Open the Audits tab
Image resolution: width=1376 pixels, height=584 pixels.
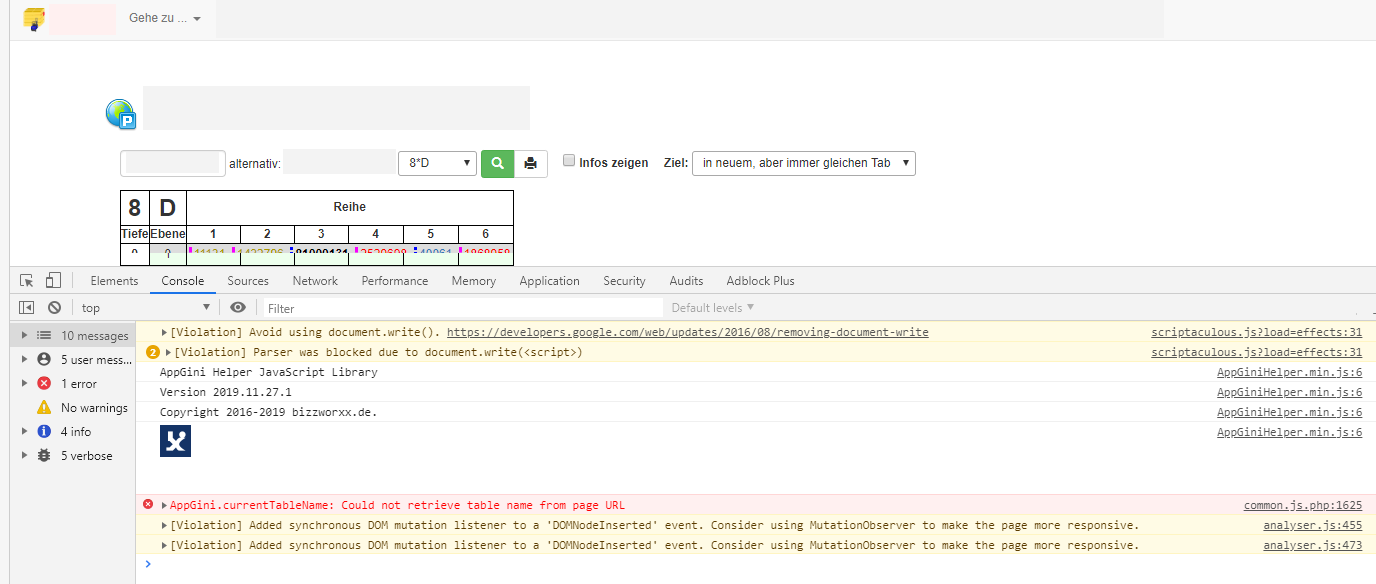(x=686, y=281)
